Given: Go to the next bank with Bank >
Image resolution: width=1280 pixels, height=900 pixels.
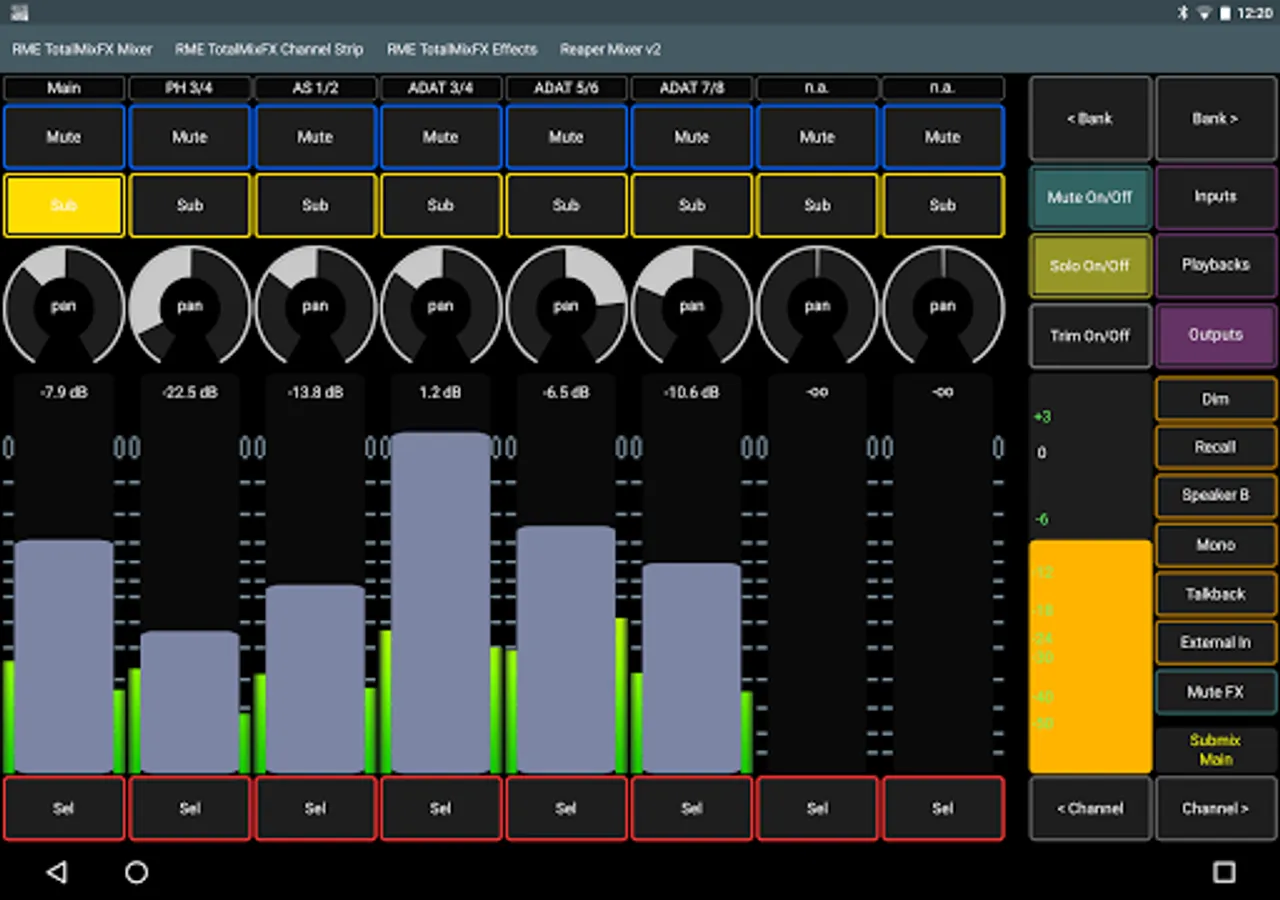Looking at the screenshot, I should point(1215,119).
